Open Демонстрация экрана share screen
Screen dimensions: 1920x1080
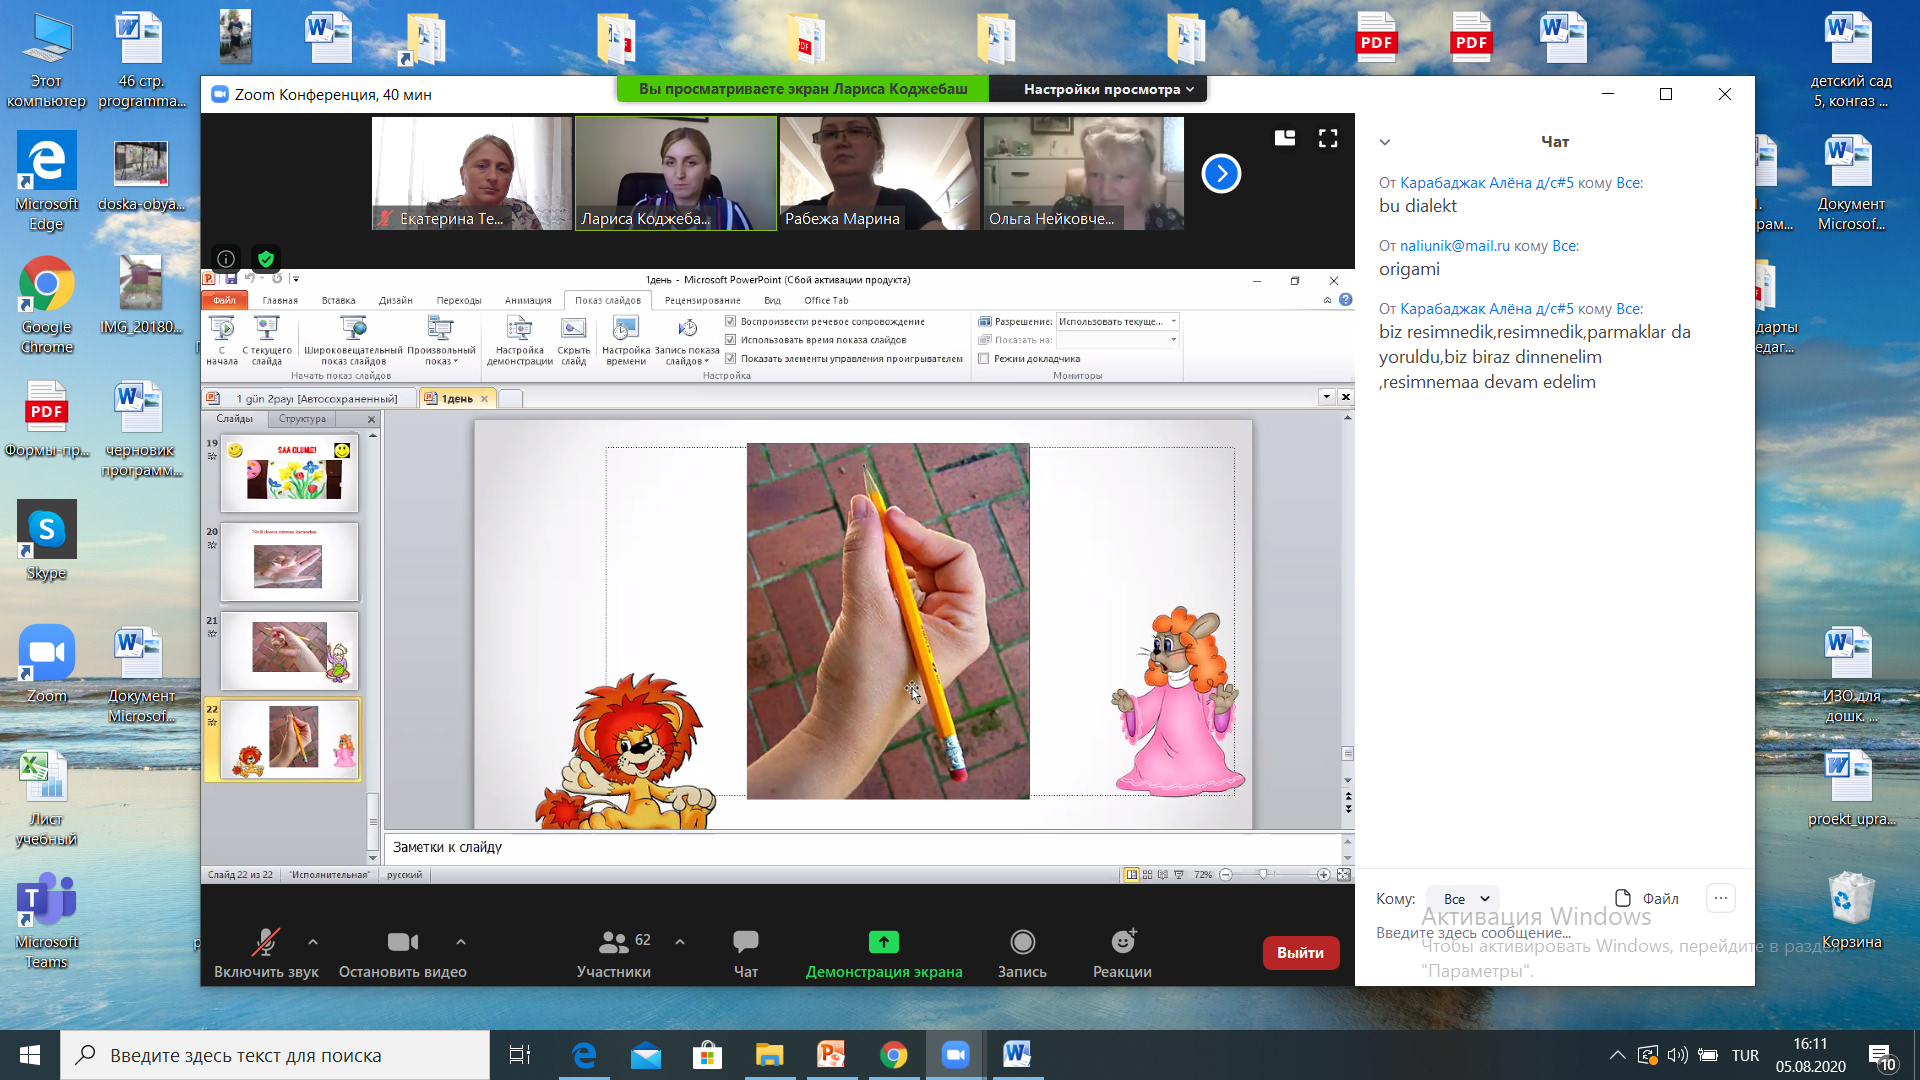883,942
